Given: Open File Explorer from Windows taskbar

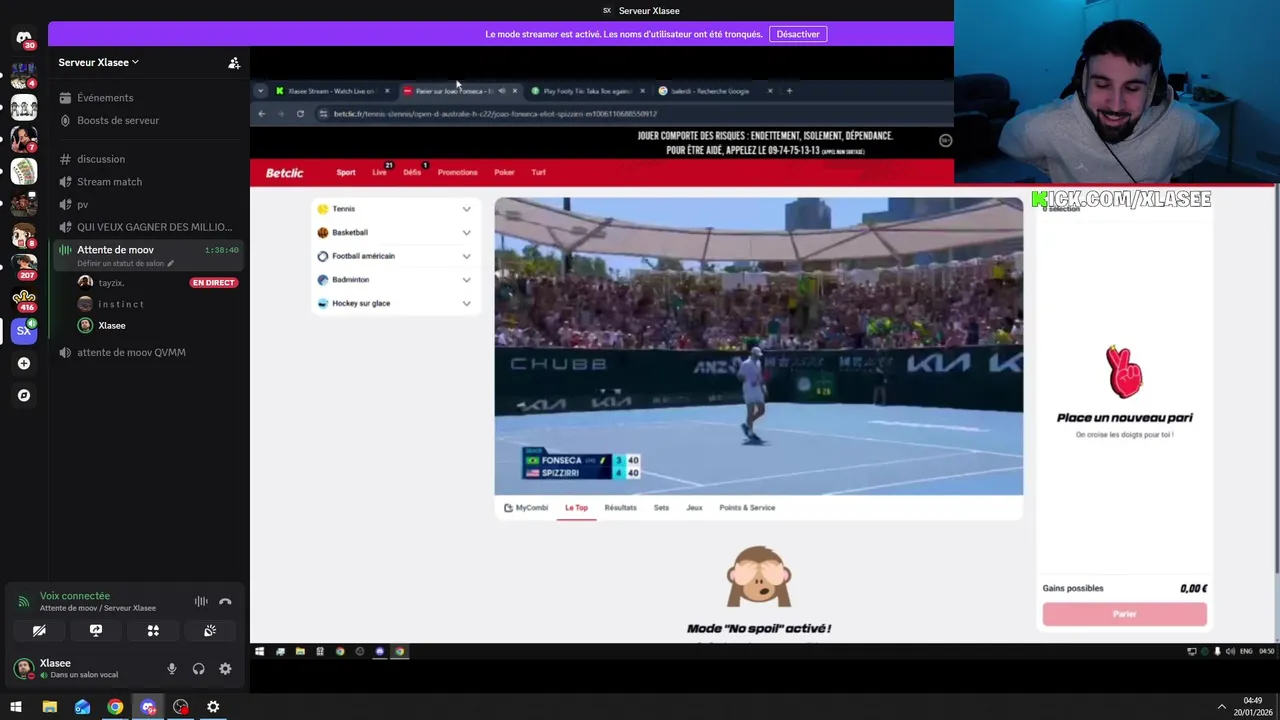Looking at the screenshot, I should coord(49,707).
